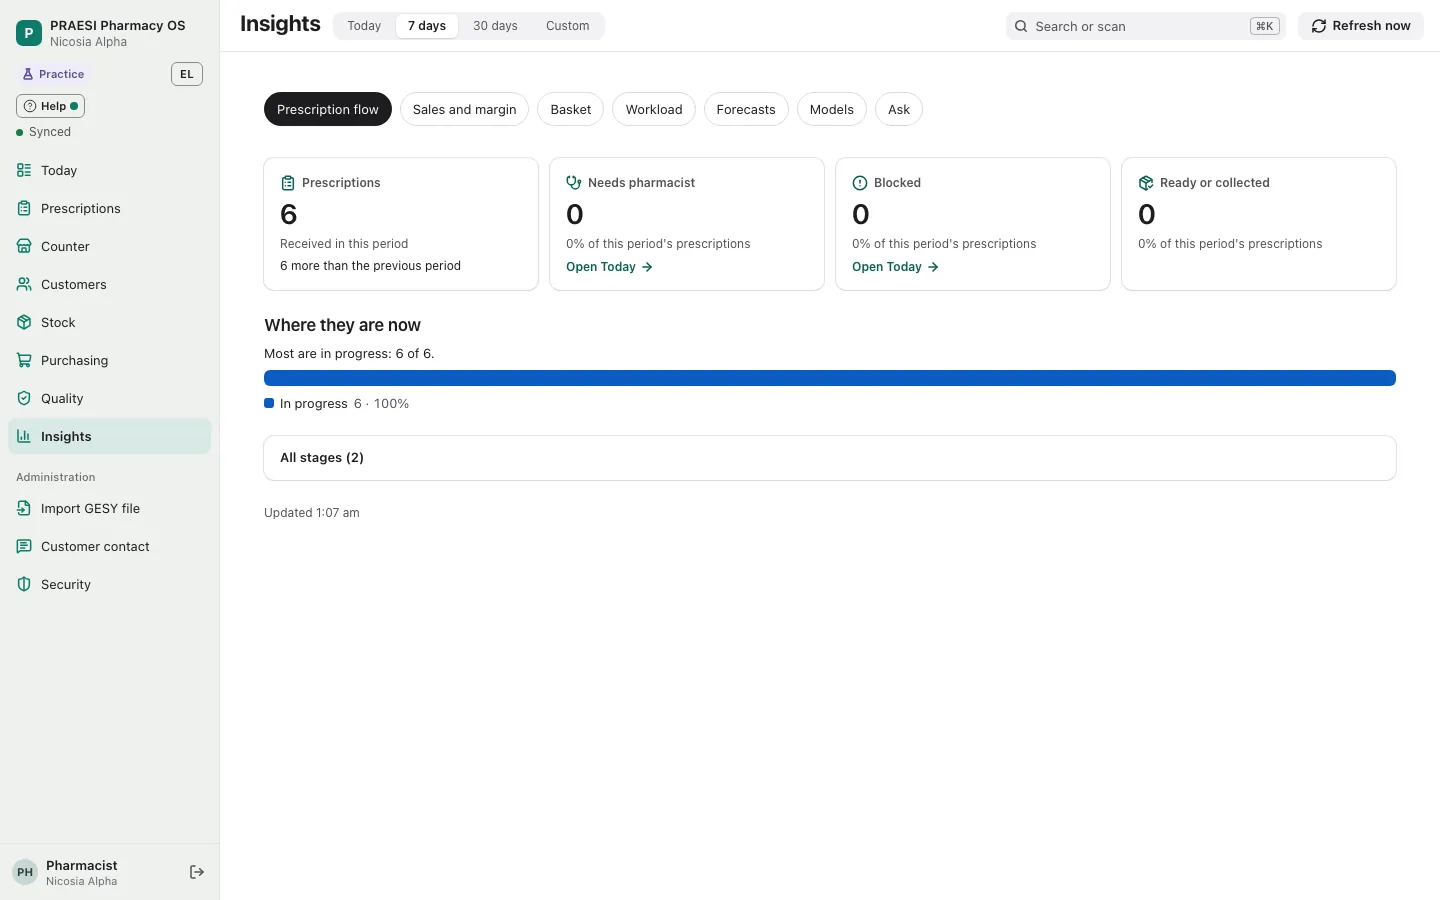Click the blue In progress bar
This screenshot has width=1440, height=900.
click(830, 378)
